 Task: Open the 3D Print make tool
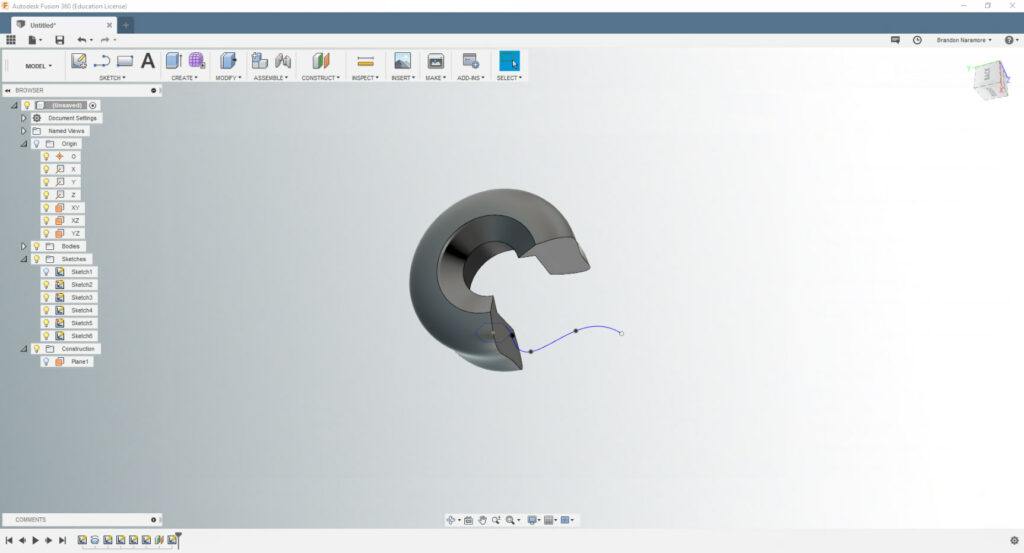click(436, 61)
